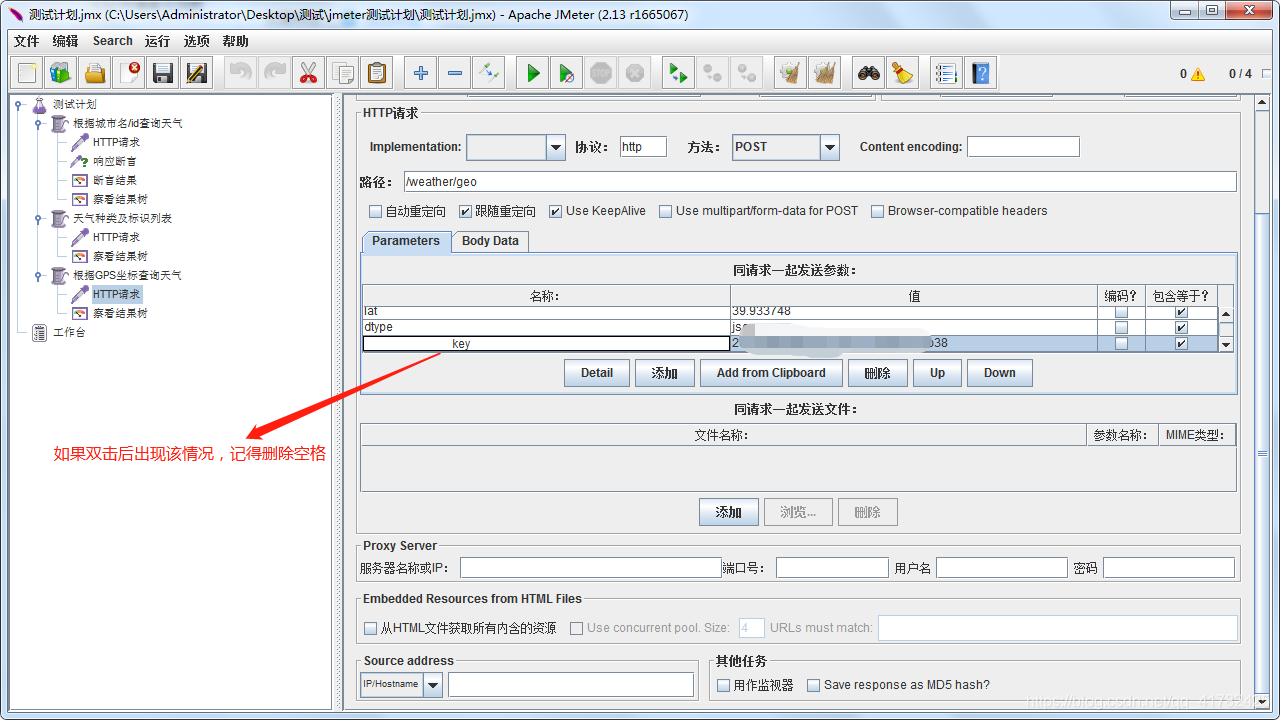This screenshot has width=1280, height=720.
Task: Open the Implementation dropdown
Action: 556,147
